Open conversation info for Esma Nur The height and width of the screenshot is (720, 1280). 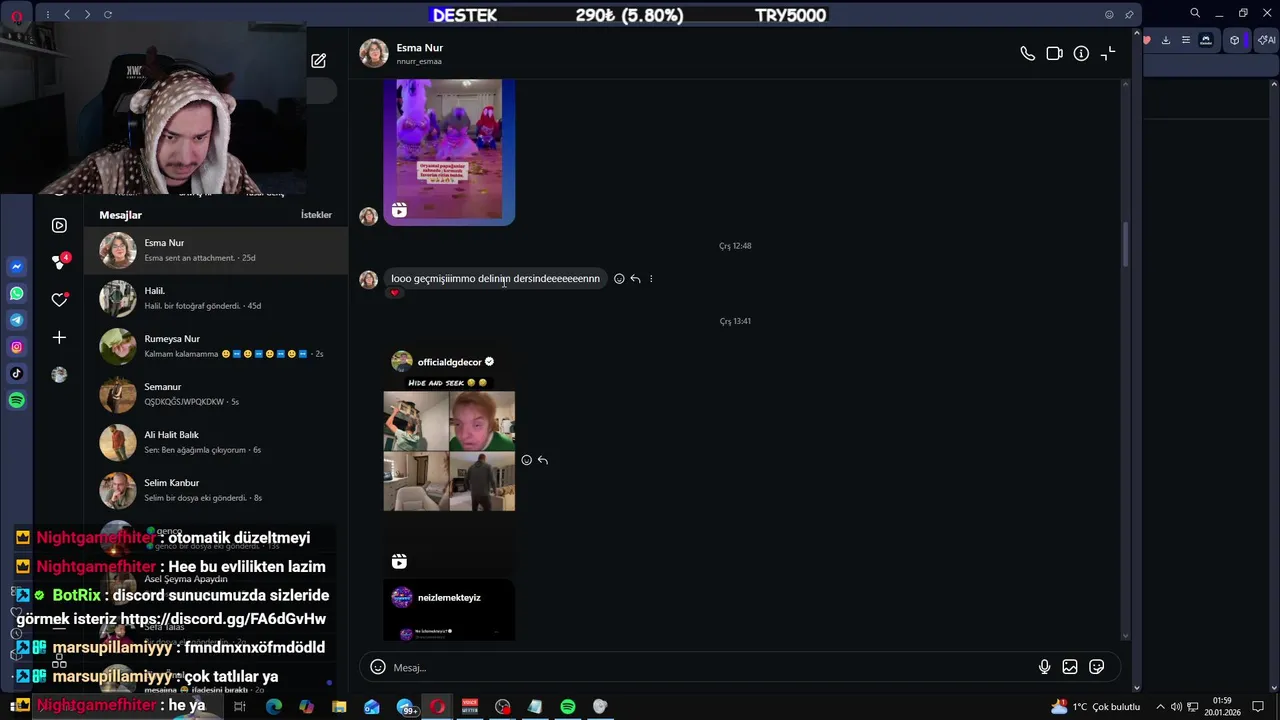click(1081, 54)
